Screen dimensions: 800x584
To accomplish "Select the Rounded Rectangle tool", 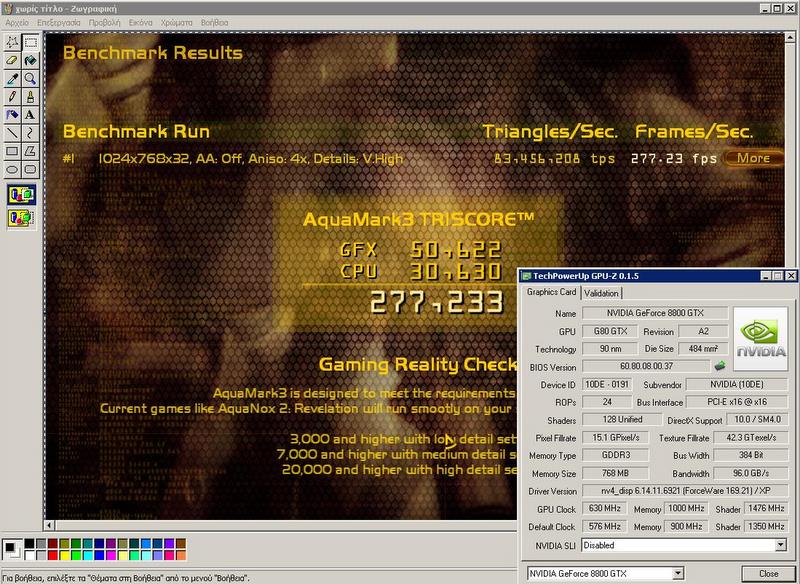I will coord(30,169).
